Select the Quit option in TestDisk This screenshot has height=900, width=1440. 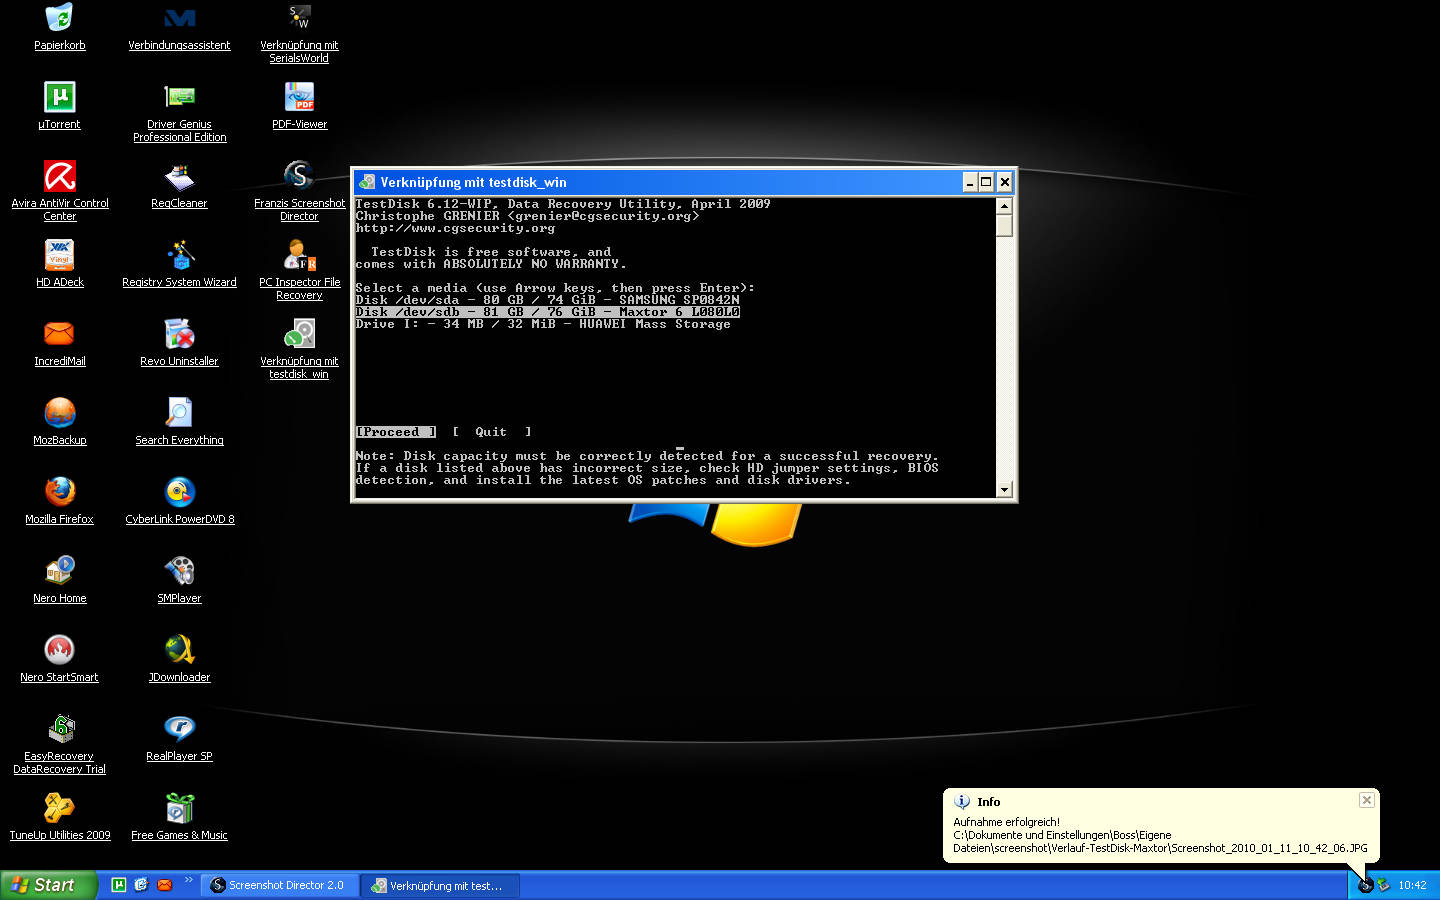491,432
